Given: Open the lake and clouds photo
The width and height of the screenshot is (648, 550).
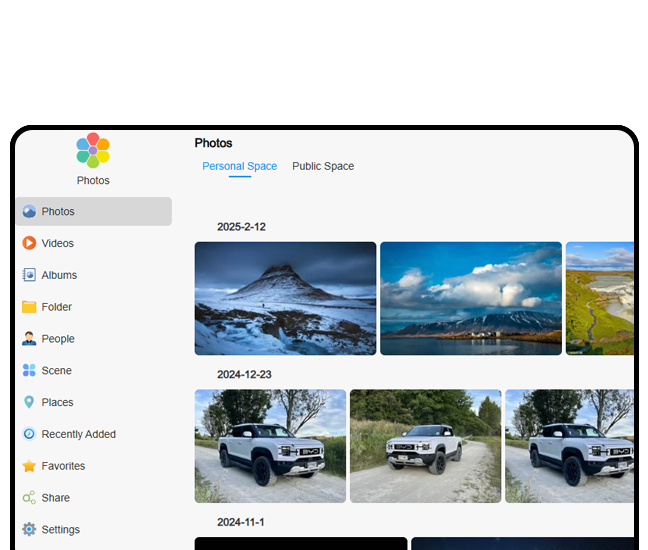Looking at the screenshot, I should coord(470,298).
